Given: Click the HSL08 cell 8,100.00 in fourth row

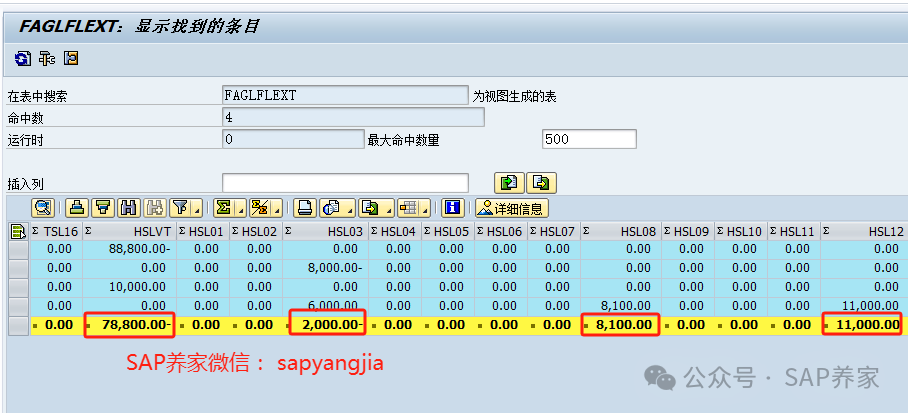Looking at the screenshot, I should coord(621,306).
